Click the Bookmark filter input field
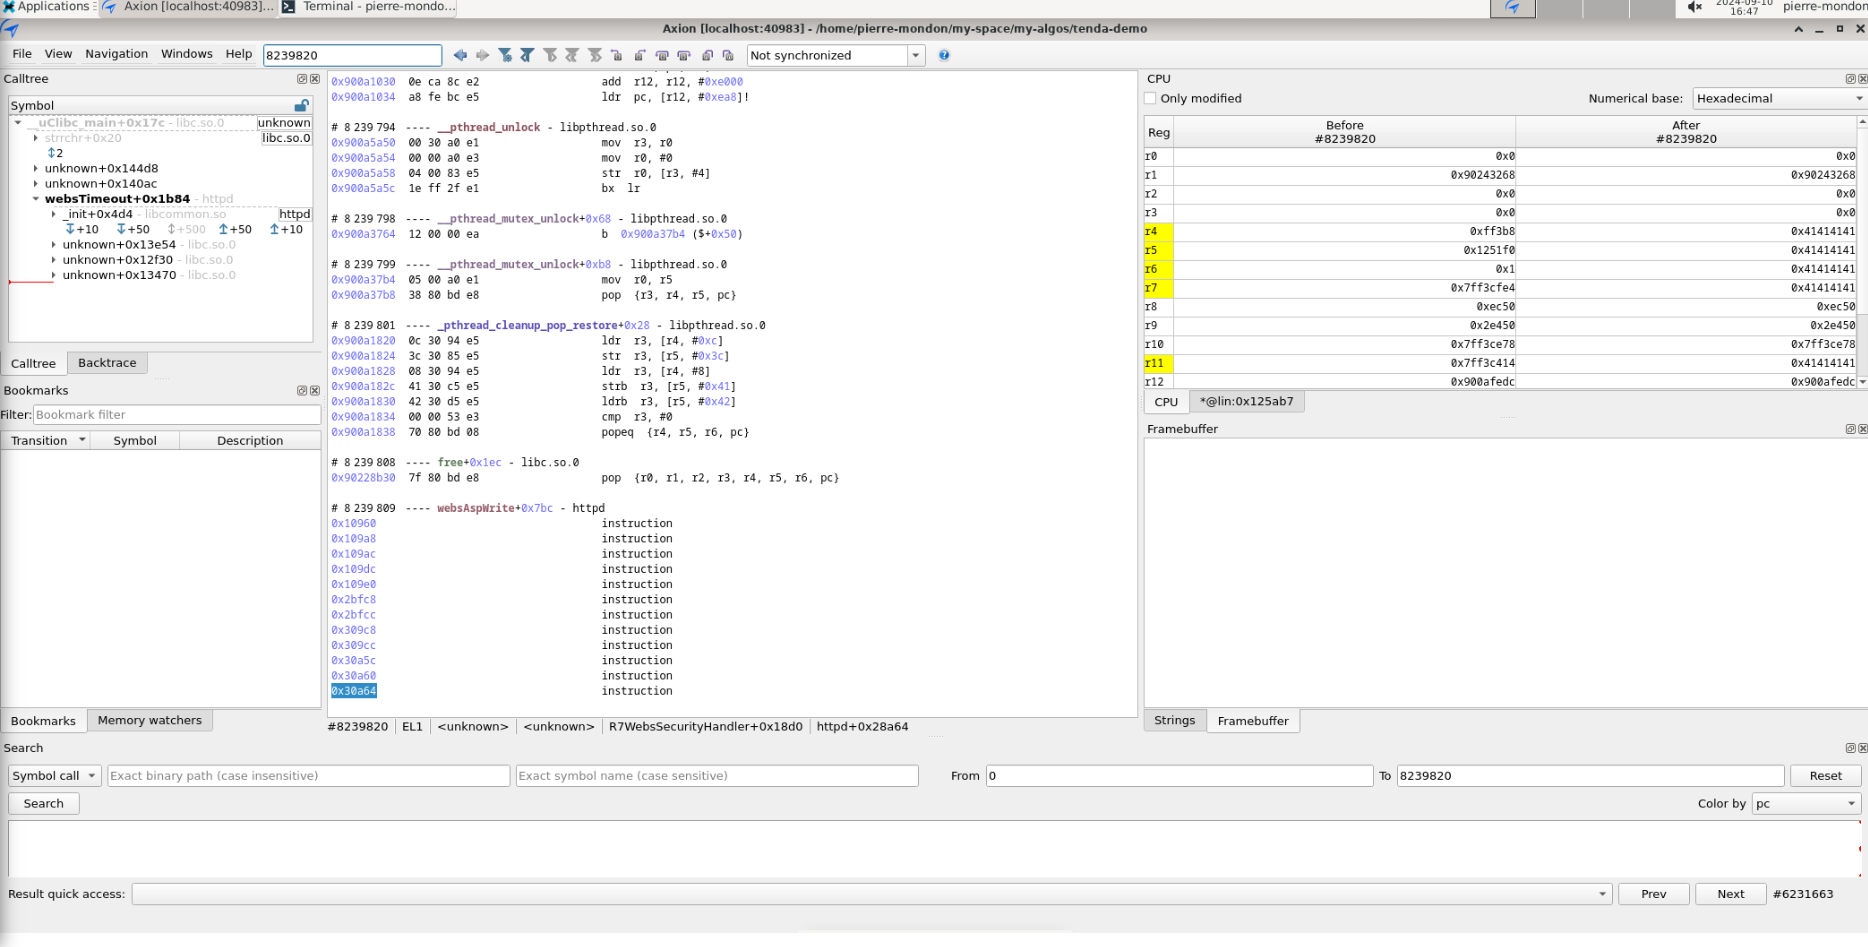This screenshot has height=947, width=1868. pyautogui.click(x=176, y=414)
